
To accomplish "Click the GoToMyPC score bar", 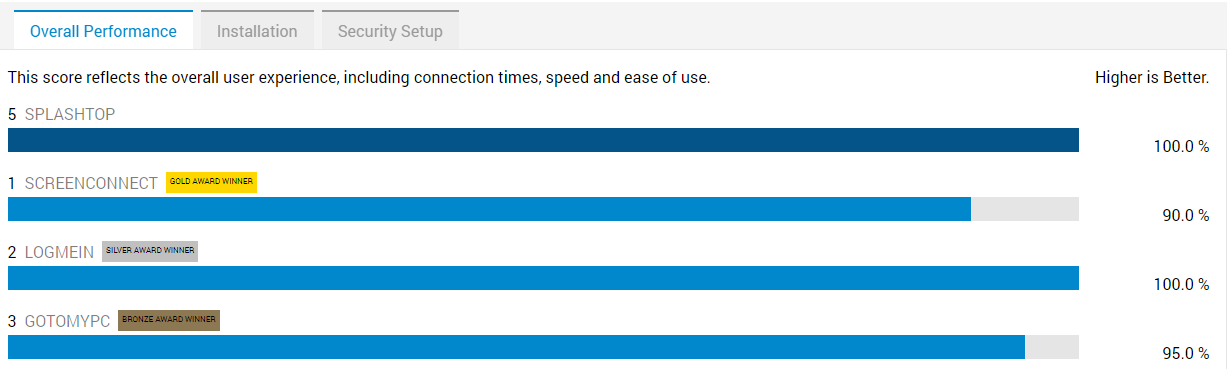I will 516,347.
